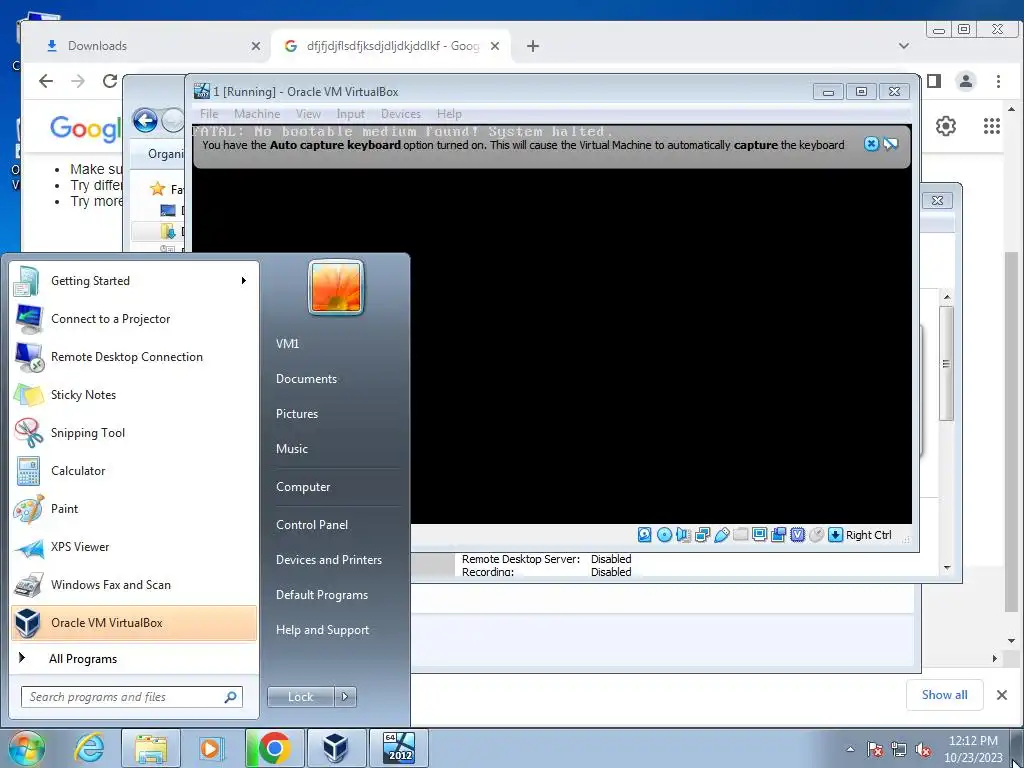Click the blue arrow host key capture icon
The width and height of the screenshot is (1024, 768).
[x=835, y=535]
